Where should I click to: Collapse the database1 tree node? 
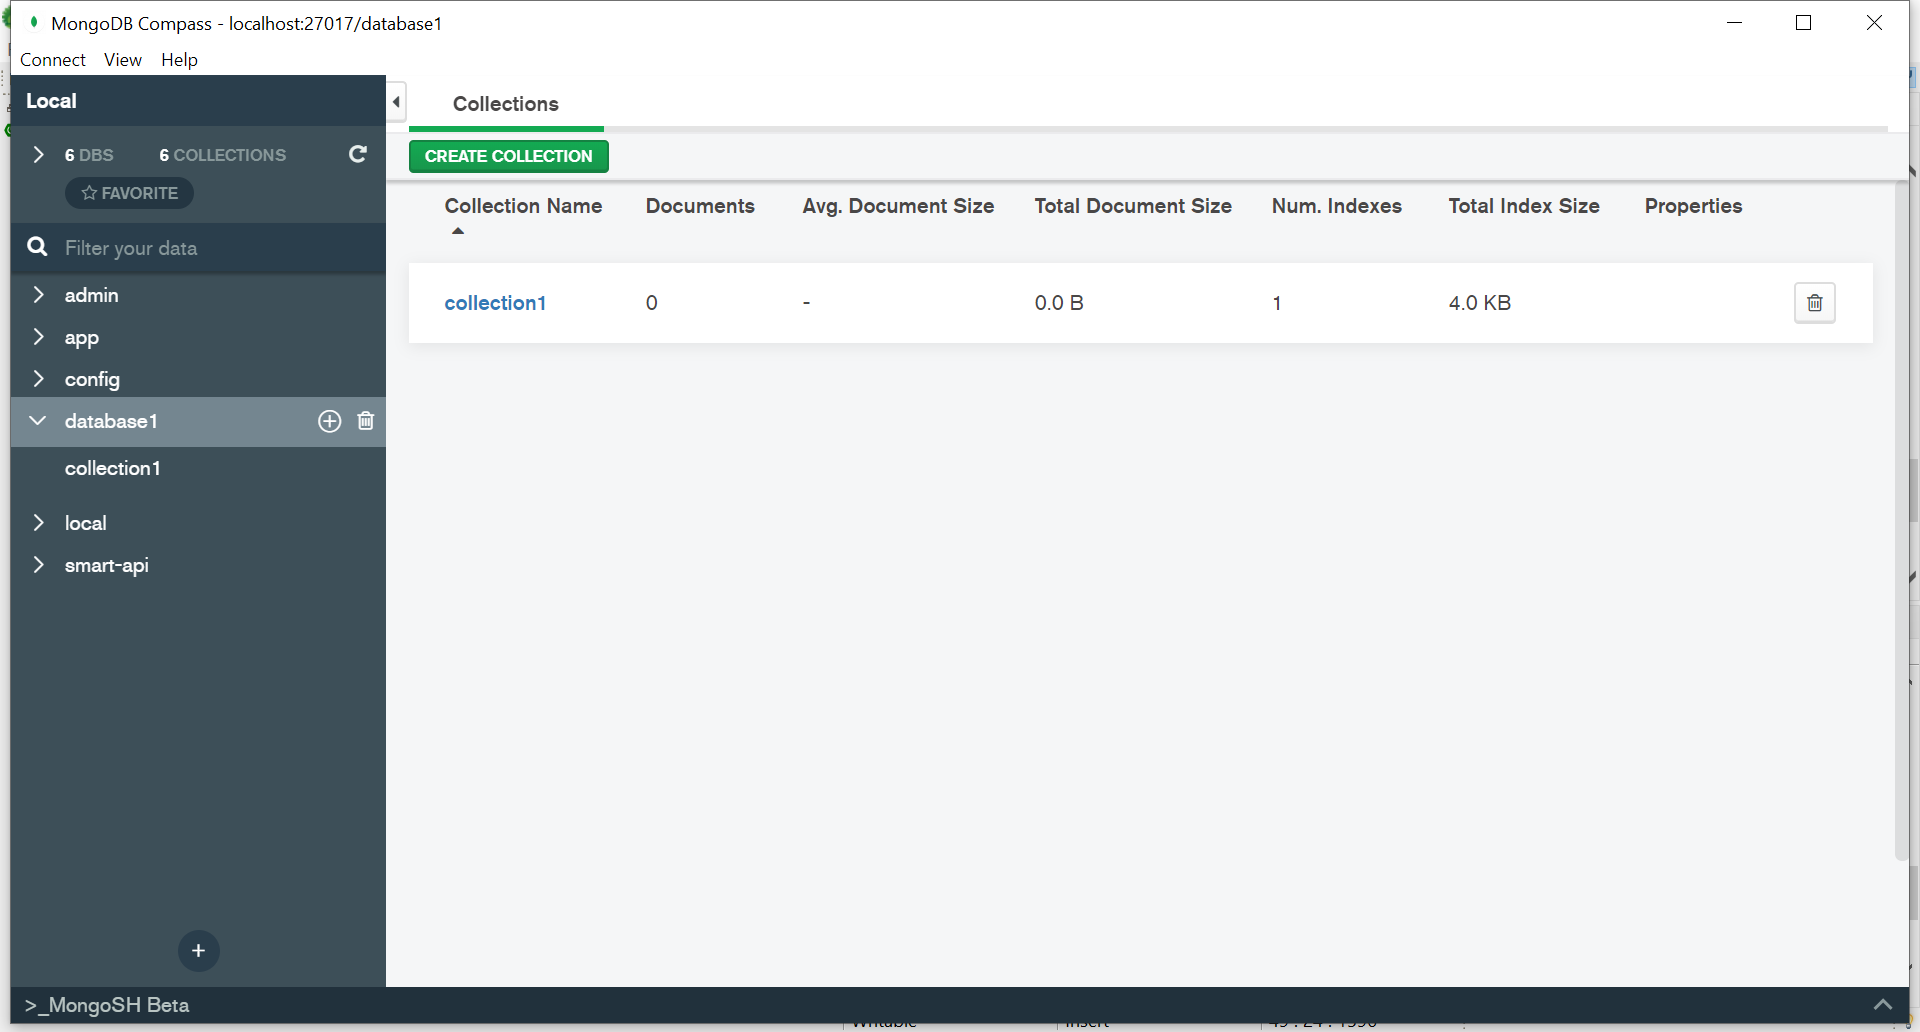[x=38, y=421]
